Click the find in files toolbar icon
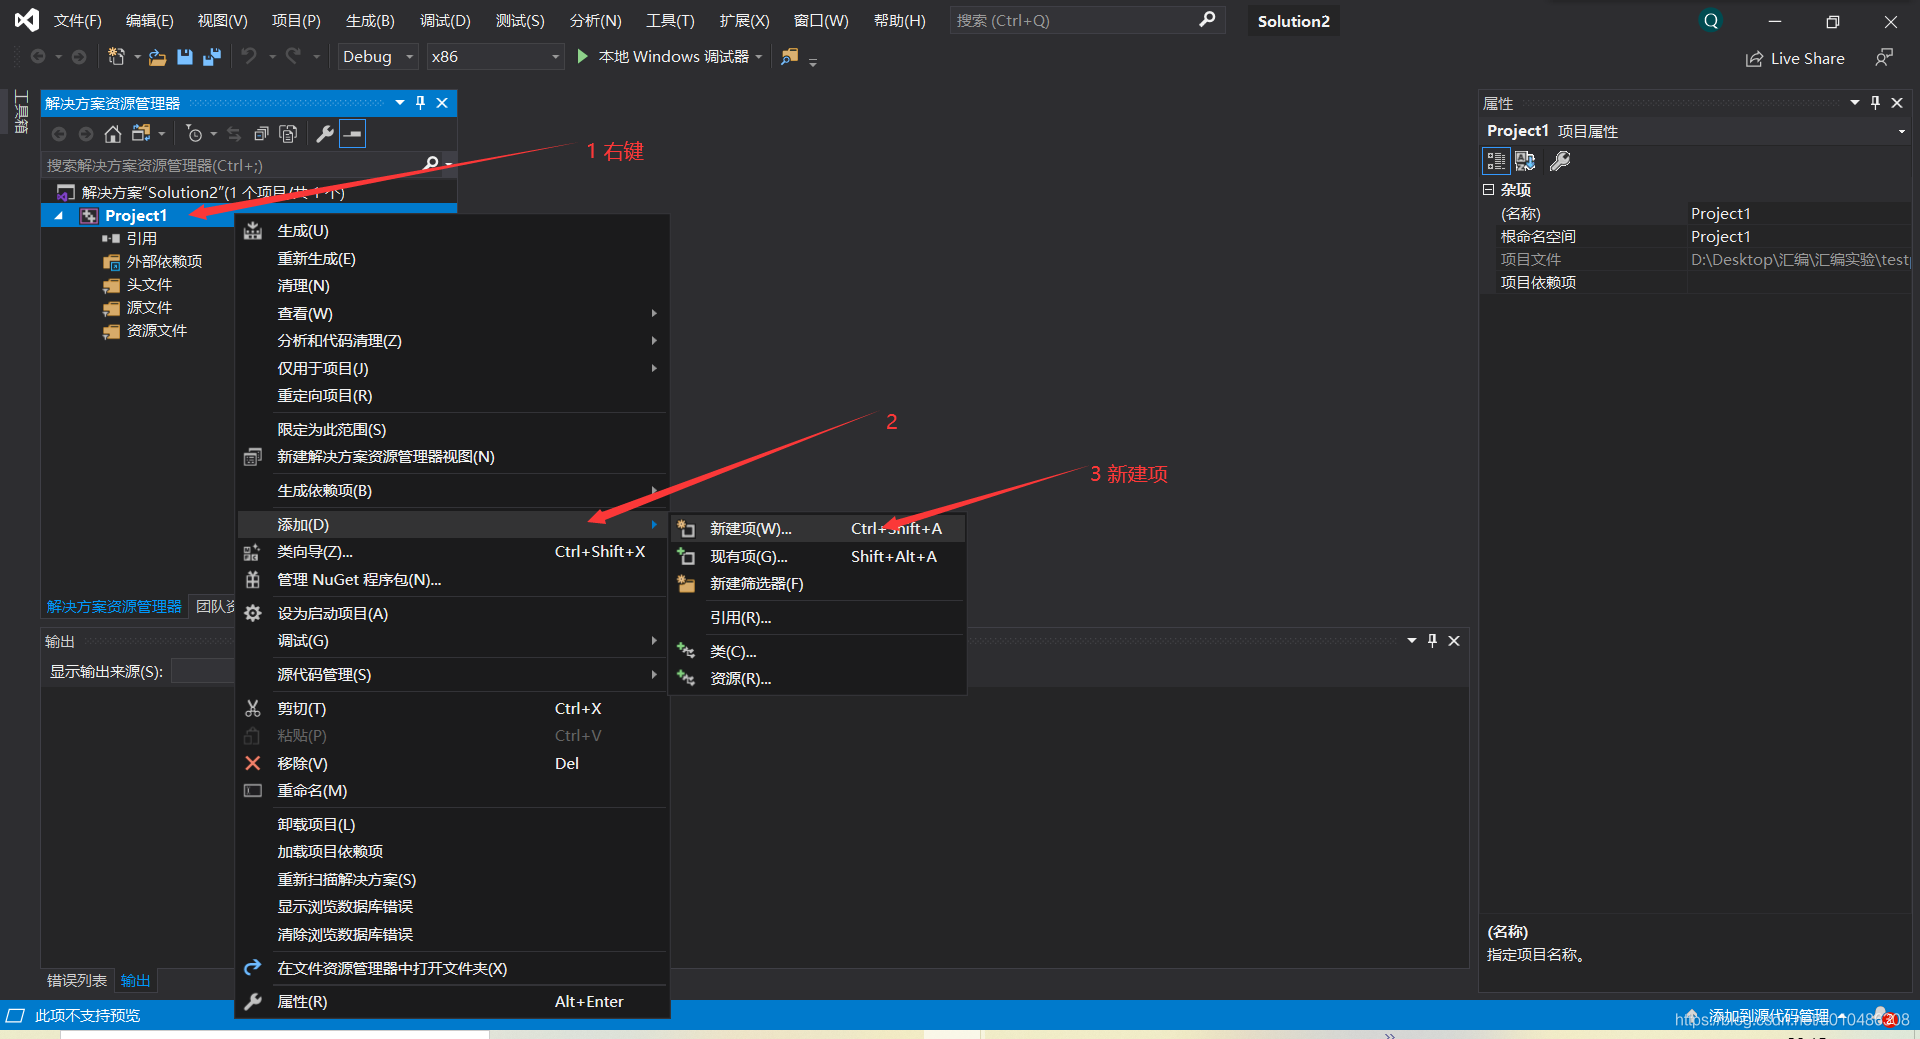1920x1039 pixels. pos(790,57)
